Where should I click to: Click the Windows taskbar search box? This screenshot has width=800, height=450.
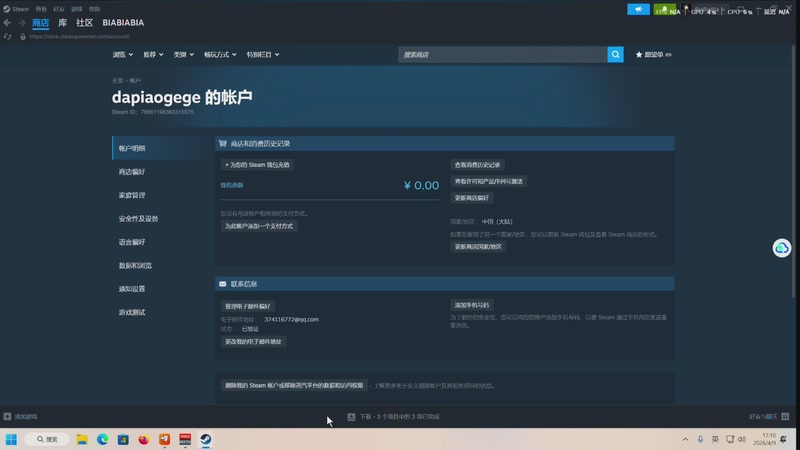point(47,439)
